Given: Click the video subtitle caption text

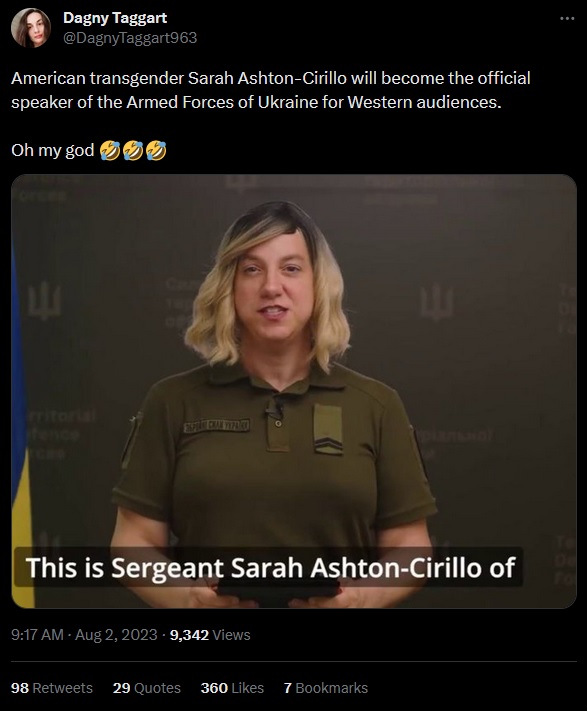Looking at the screenshot, I should pyautogui.click(x=270, y=567).
